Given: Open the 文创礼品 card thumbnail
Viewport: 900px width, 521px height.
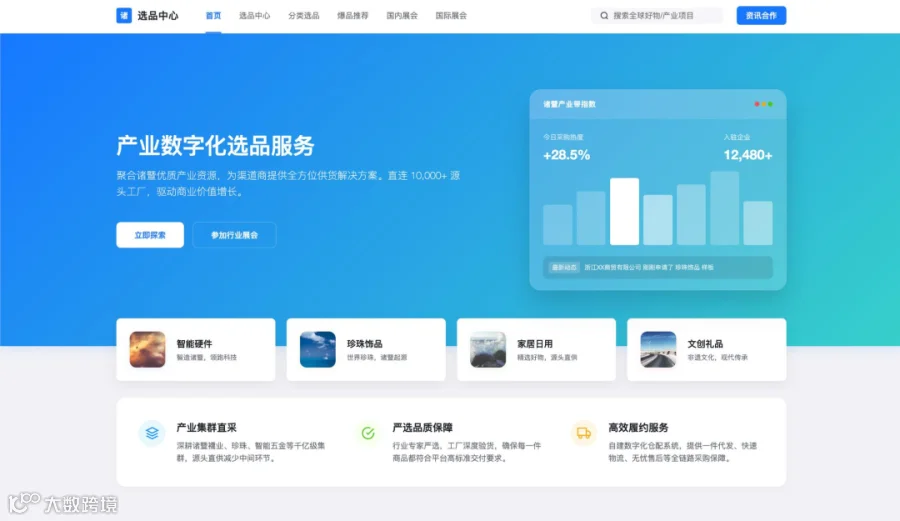Looking at the screenshot, I should coord(658,349).
